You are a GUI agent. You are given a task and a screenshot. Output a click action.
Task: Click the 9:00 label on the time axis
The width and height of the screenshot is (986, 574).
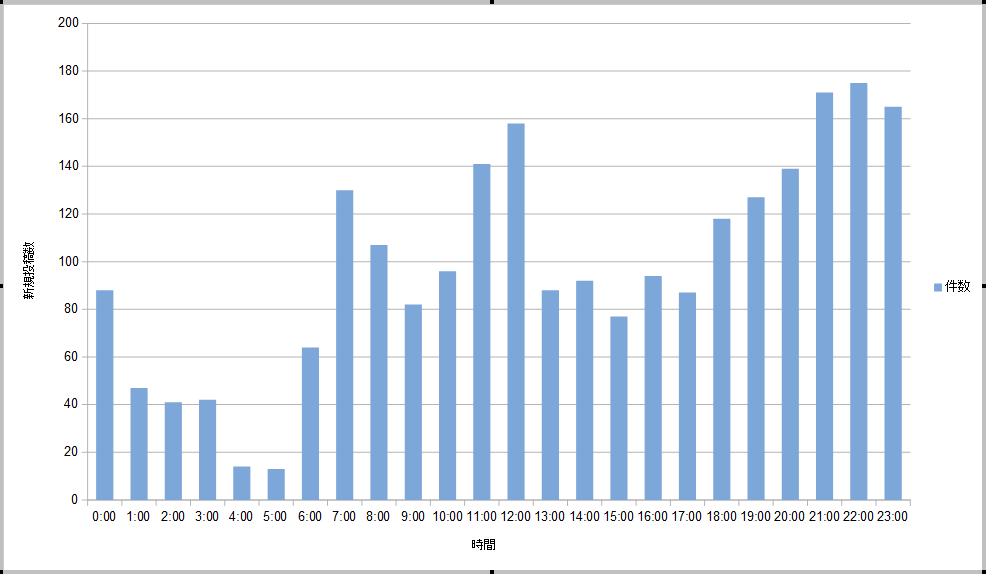[x=413, y=517]
